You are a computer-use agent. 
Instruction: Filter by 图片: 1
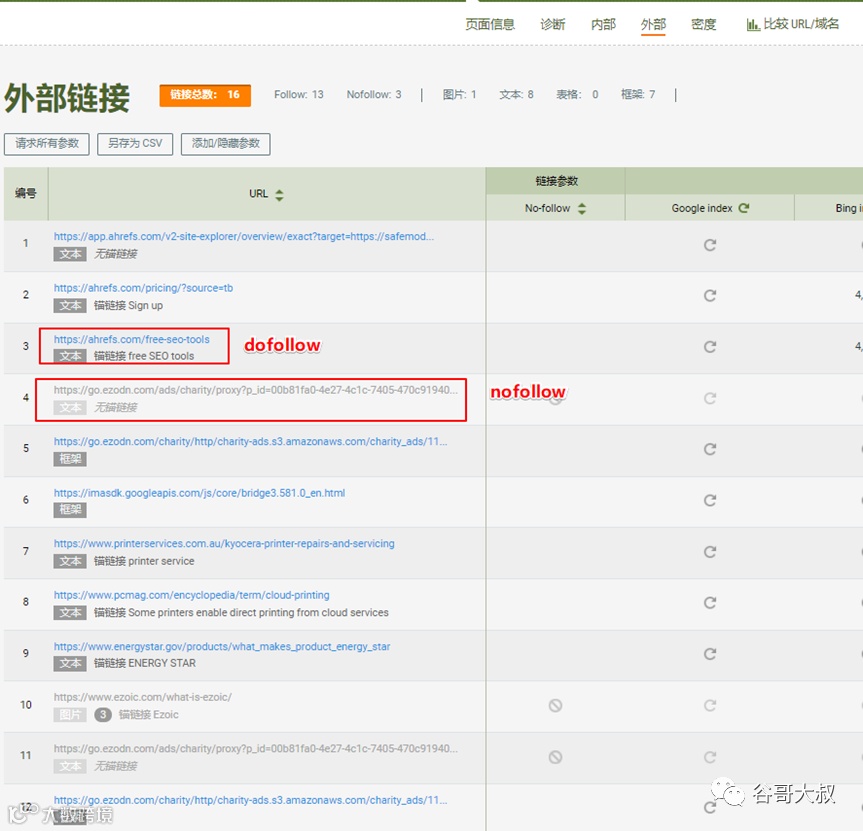(x=459, y=95)
